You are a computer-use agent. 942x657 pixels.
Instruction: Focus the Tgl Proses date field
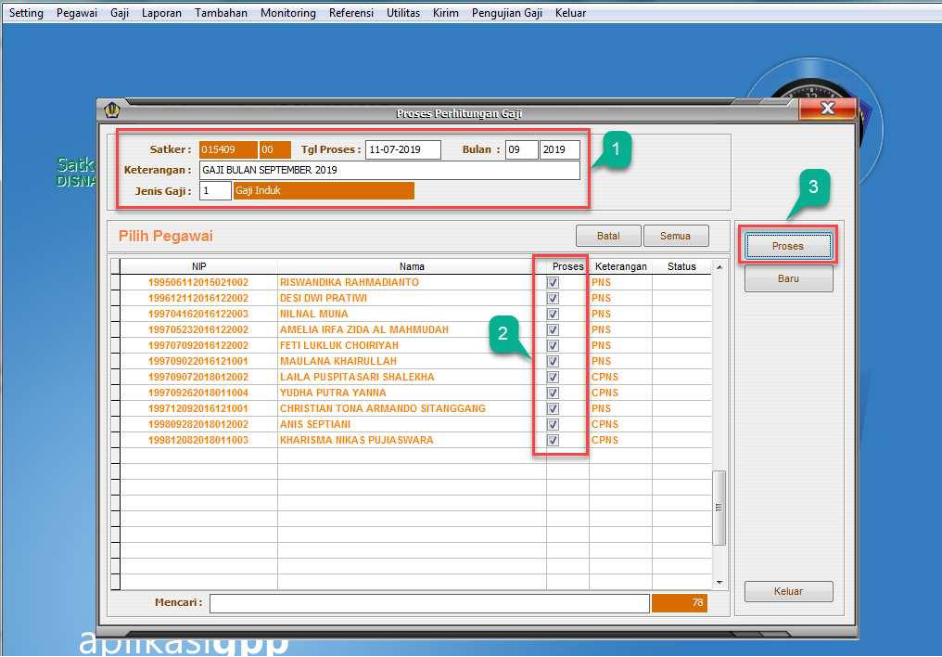click(x=405, y=150)
